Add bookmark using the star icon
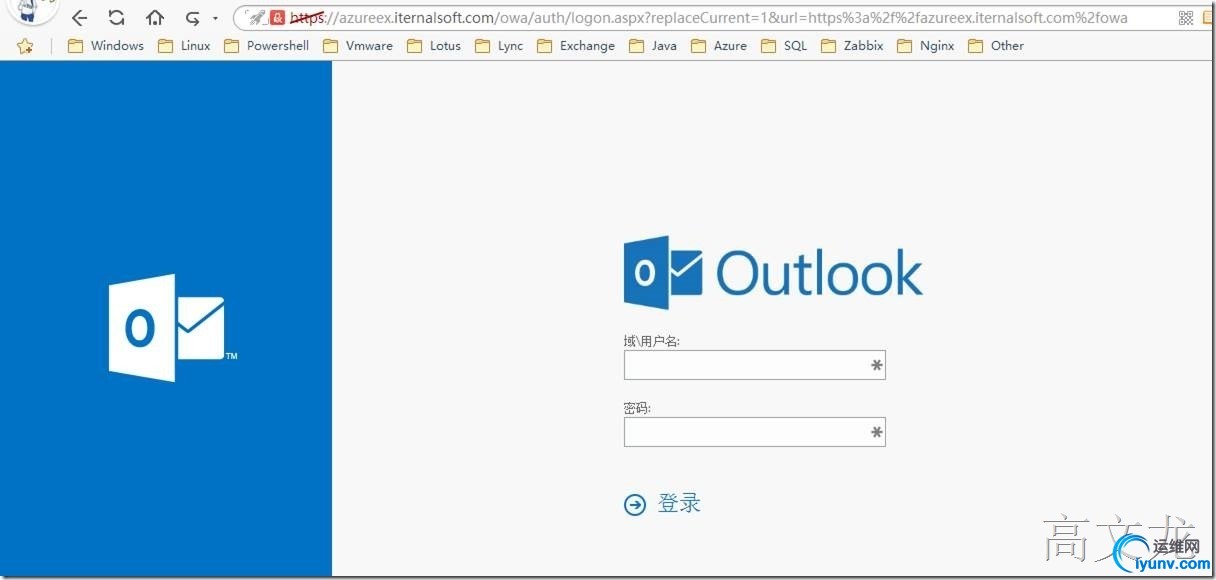1216x580 pixels. (25, 46)
